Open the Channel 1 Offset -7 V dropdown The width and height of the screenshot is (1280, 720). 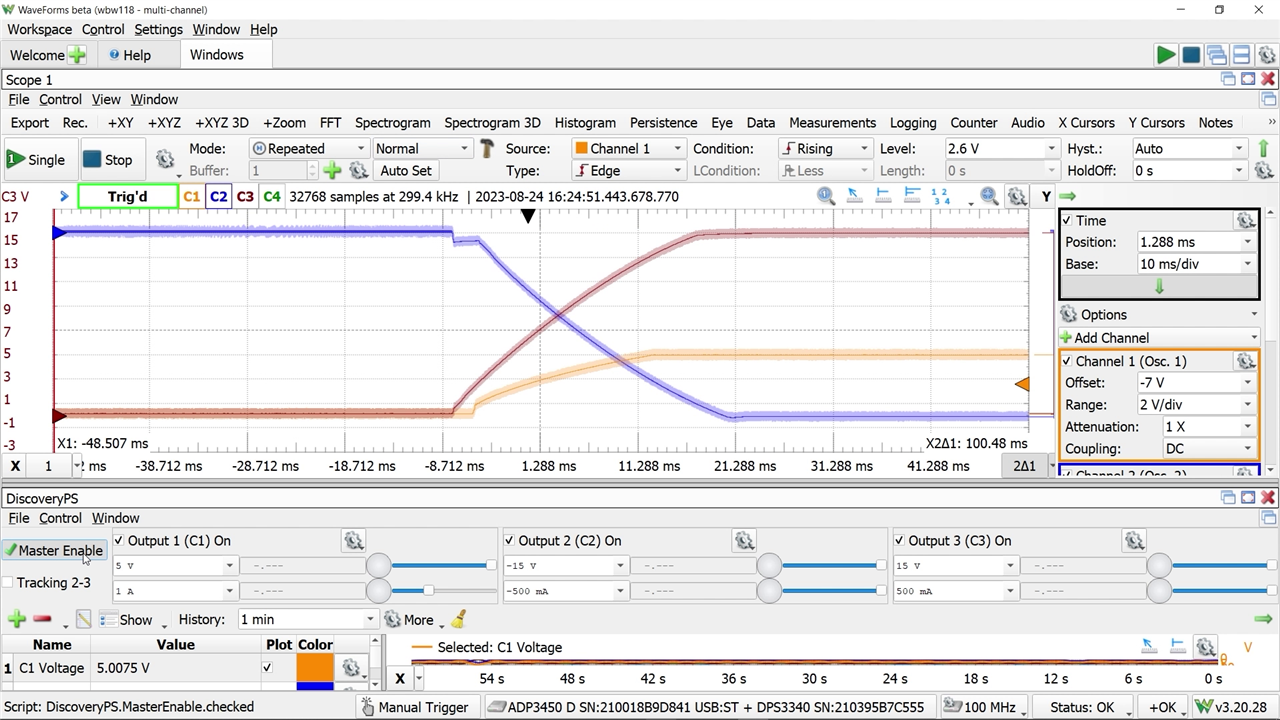pyautogui.click(x=1195, y=383)
